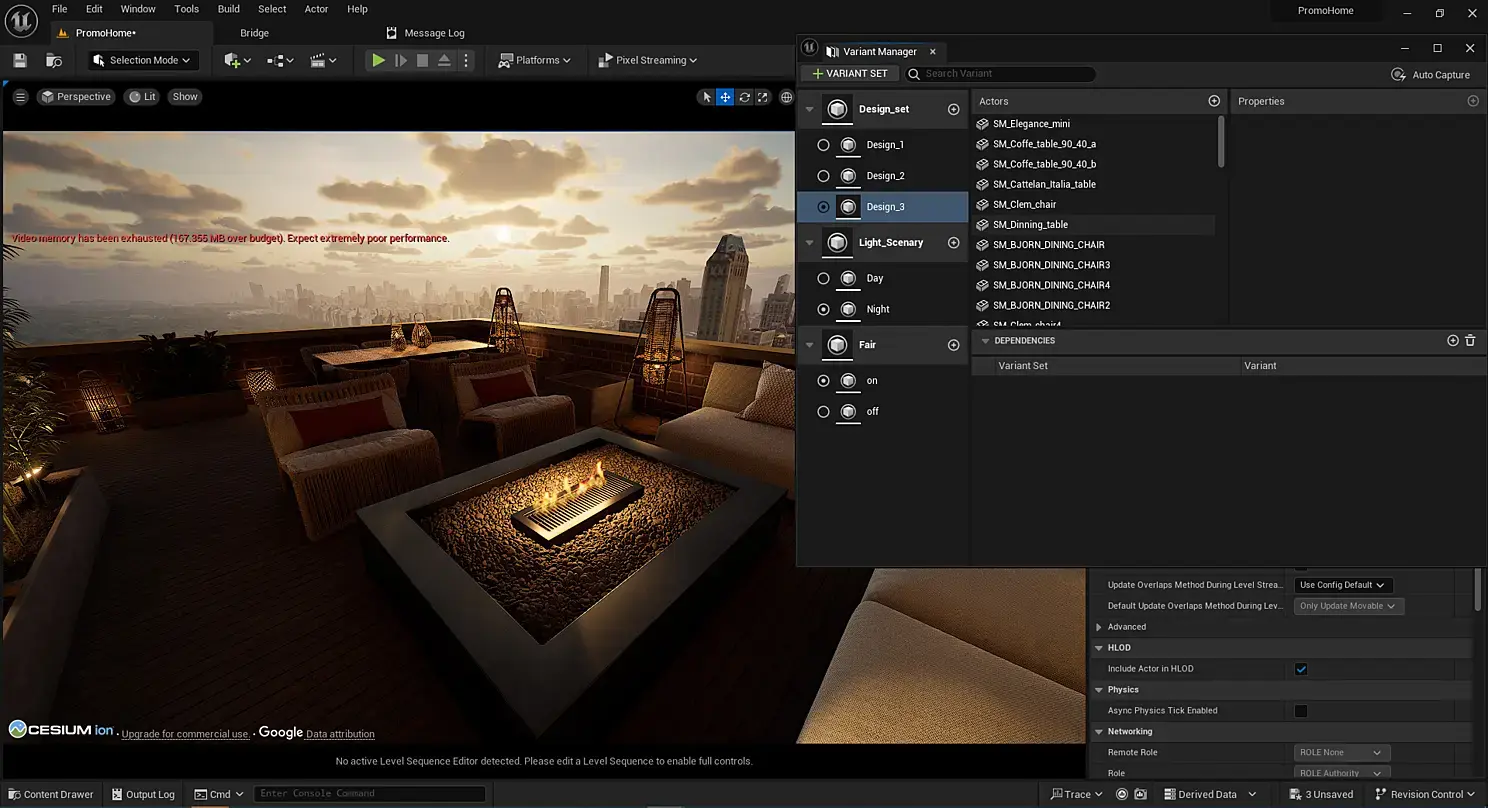Click the Save icon in the toolbar
The height and width of the screenshot is (808, 1488).
(x=20, y=60)
